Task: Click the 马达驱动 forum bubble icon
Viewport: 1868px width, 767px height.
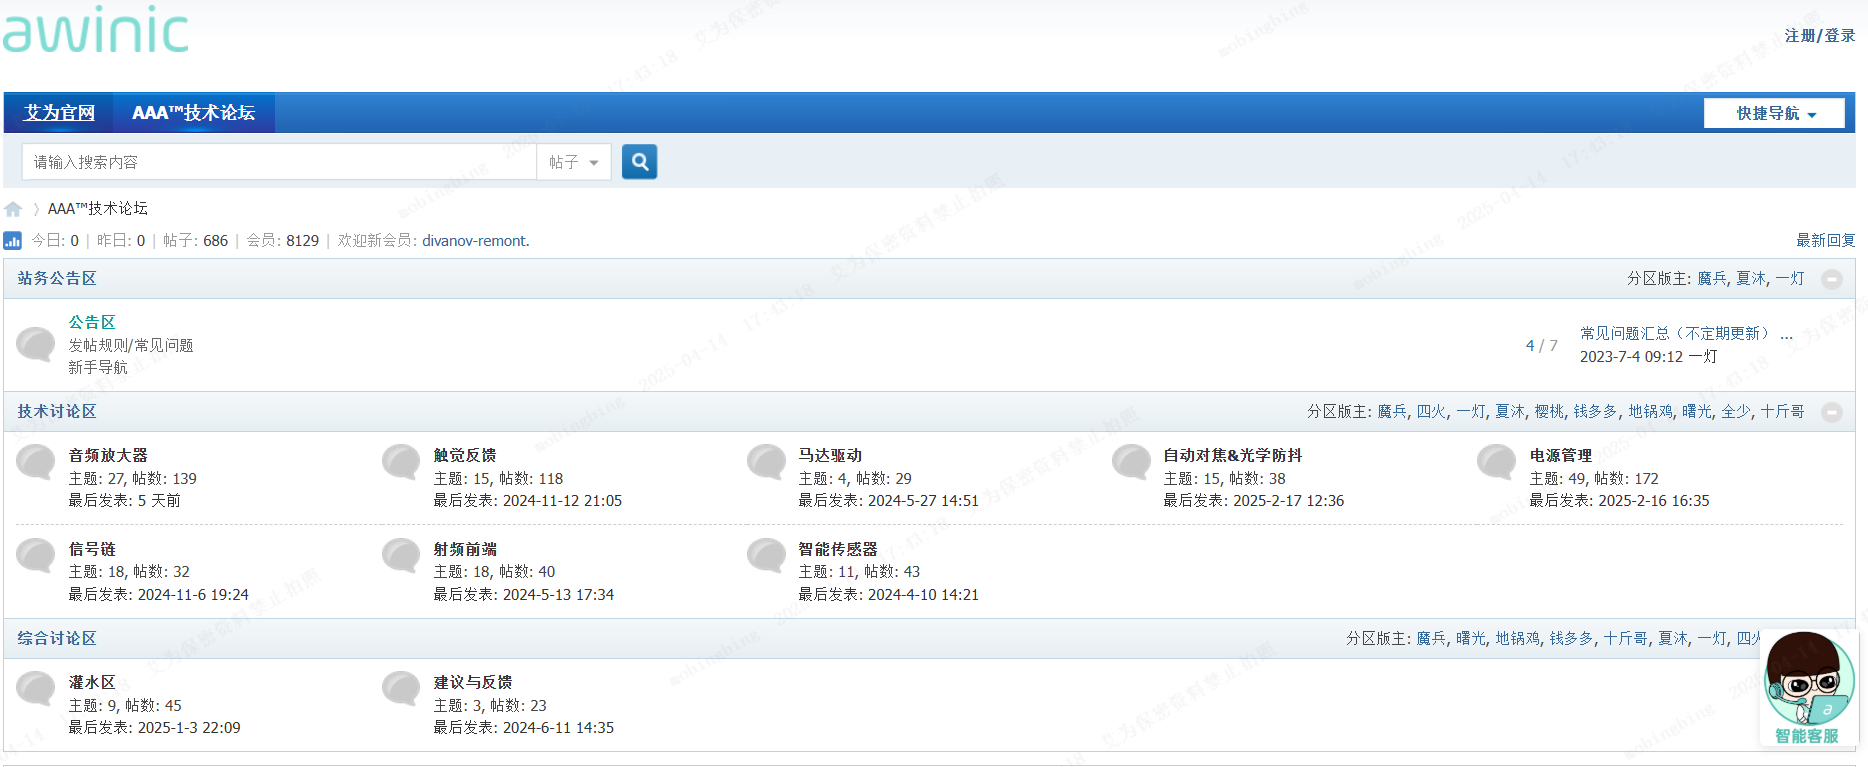Action: [766, 463]
